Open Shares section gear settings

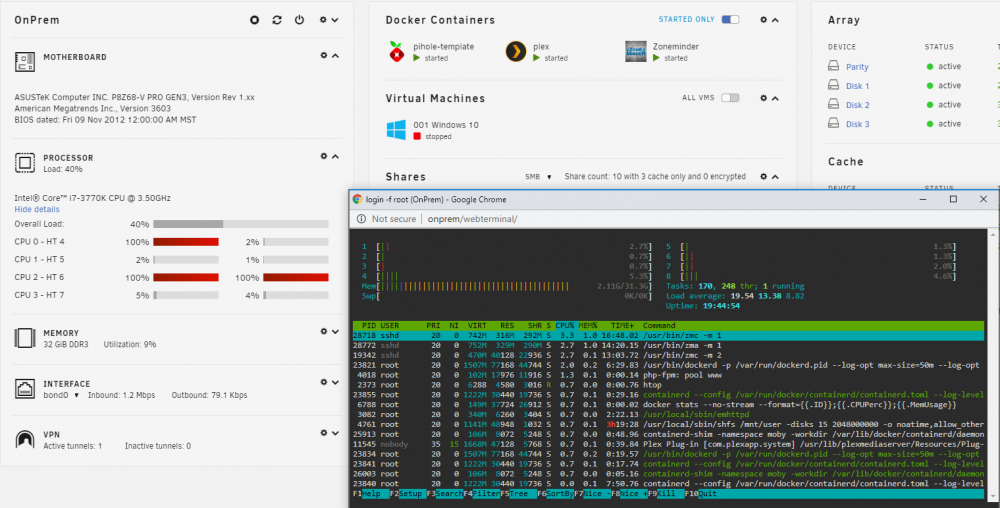[763, 177]
